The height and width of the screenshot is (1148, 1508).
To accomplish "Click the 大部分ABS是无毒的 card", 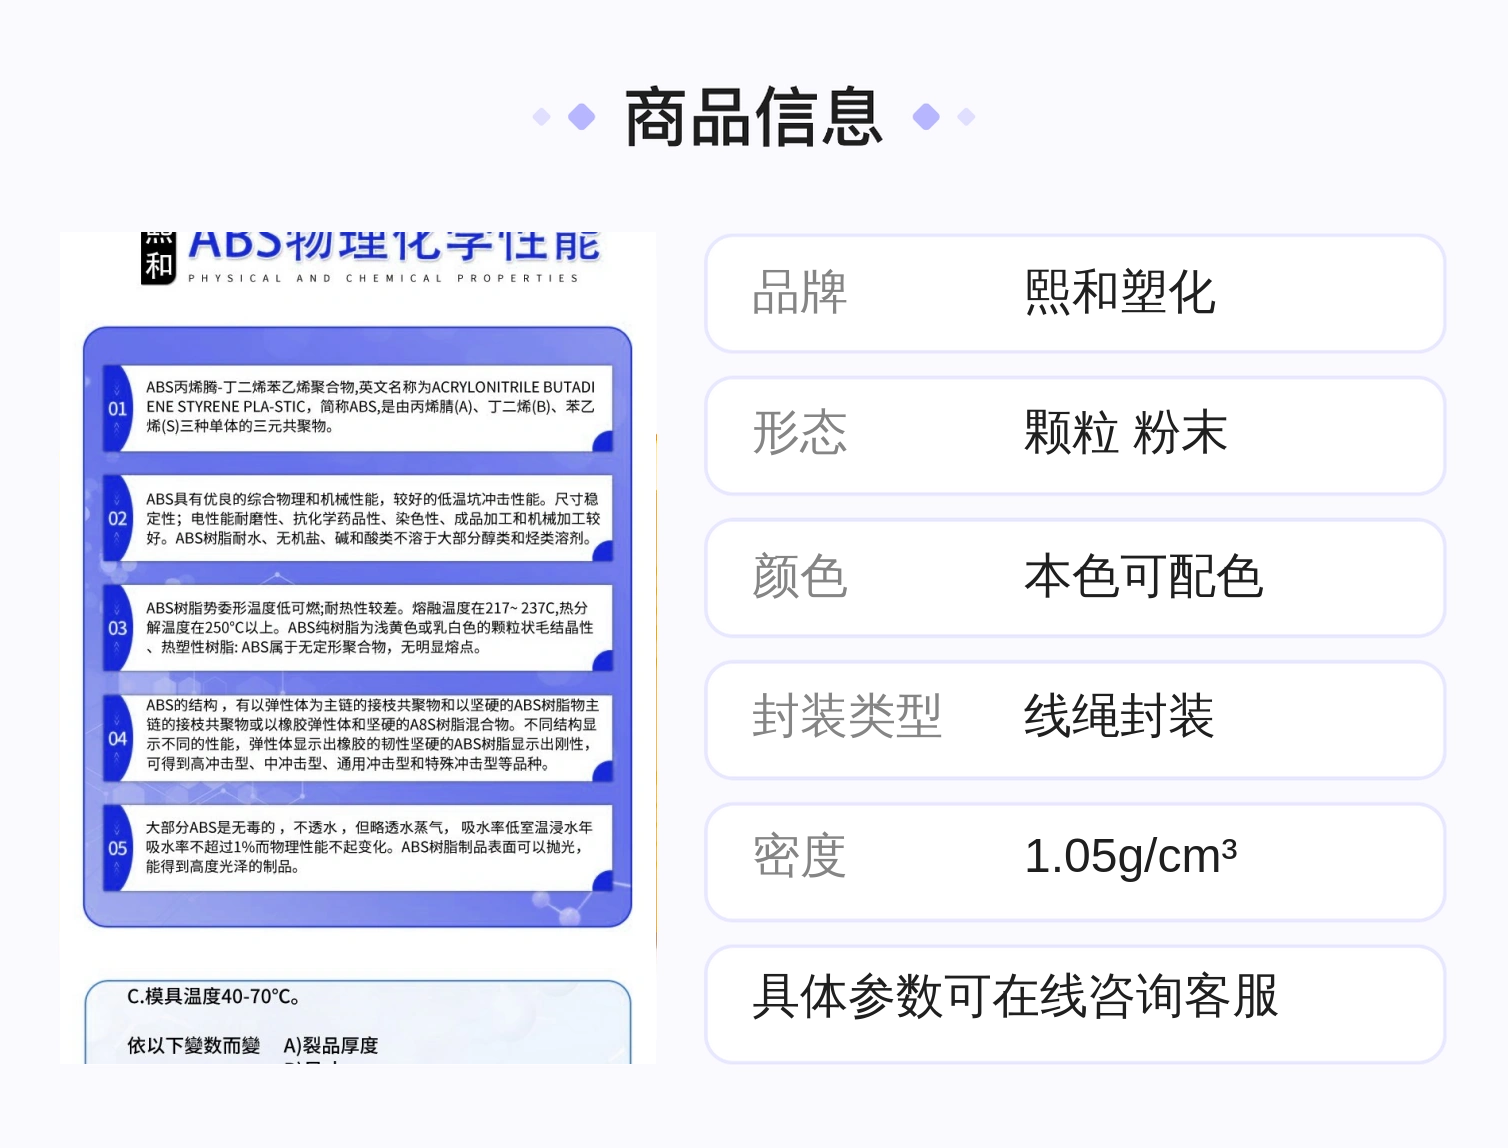I will click(x=358, y=847).
